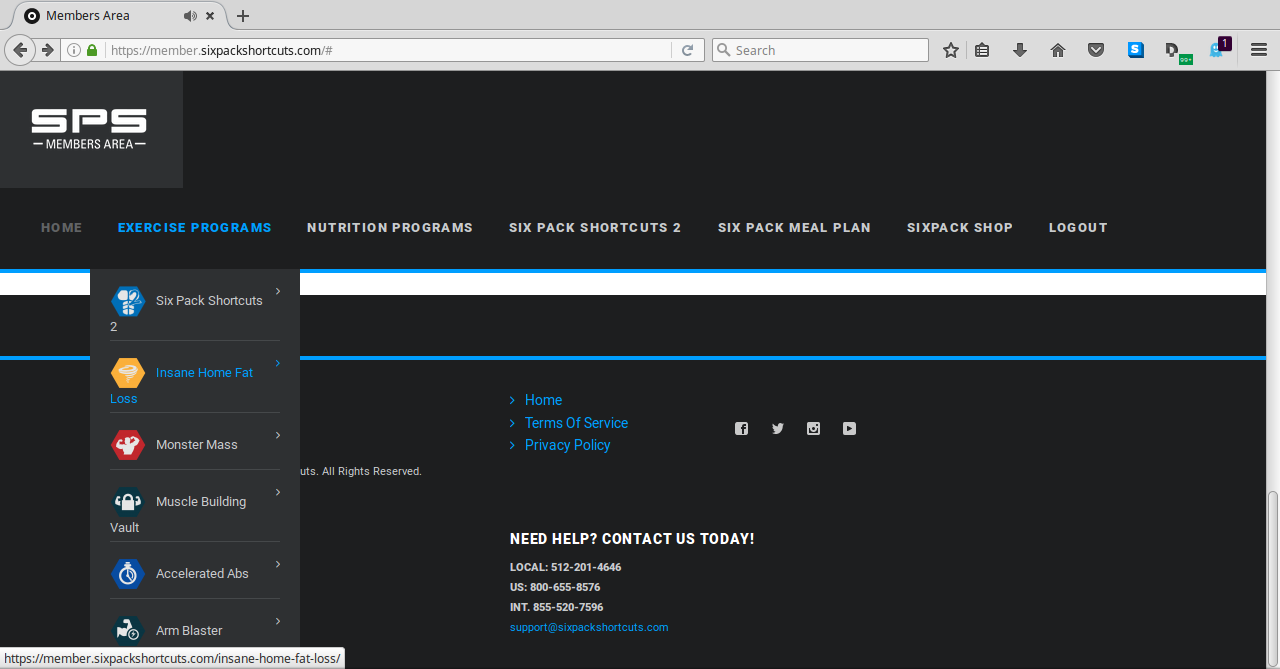Screen dimensions: 1280x669
Task: Expand the Six Pack Shortcuts 2 submenu arrow
Action: (278, 291)
